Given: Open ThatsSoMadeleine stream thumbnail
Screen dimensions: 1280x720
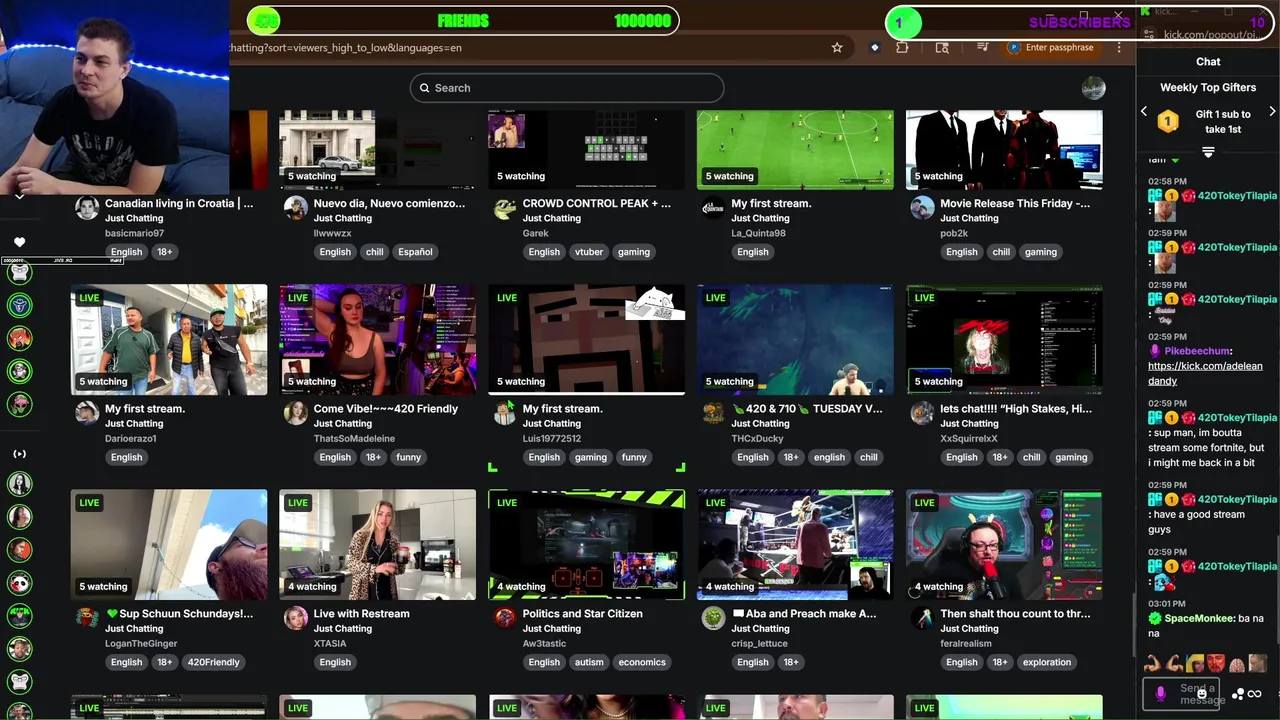Looking at the screenshot, I should click(378, 340).
